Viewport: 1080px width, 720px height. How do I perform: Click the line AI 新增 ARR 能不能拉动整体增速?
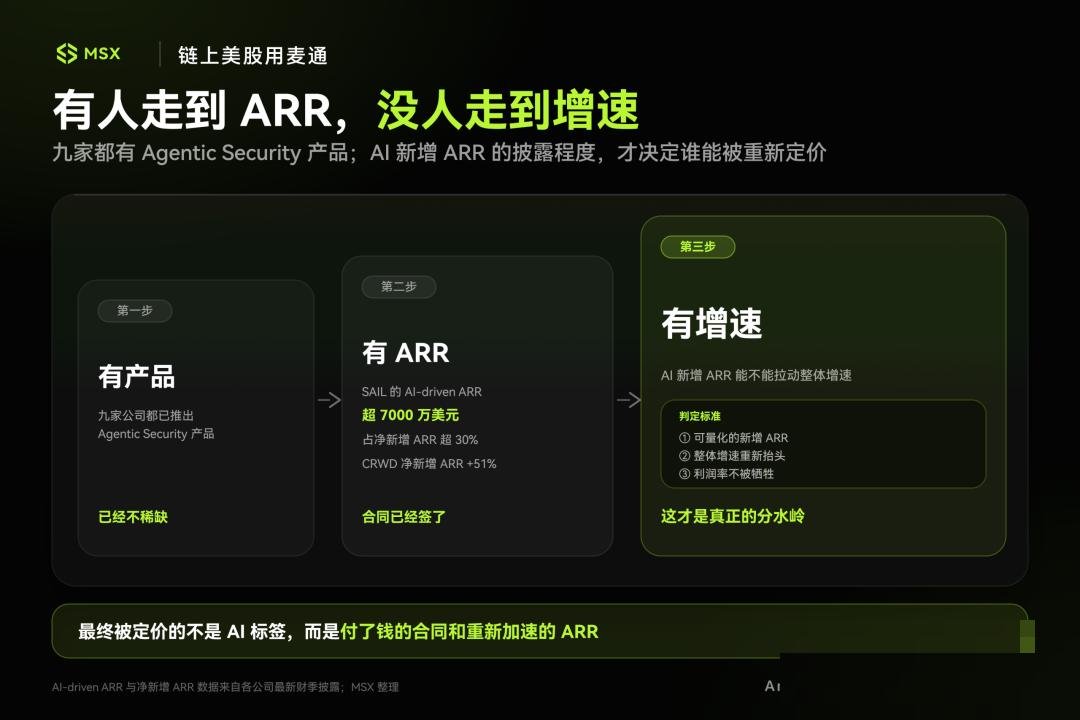[756, 376]
